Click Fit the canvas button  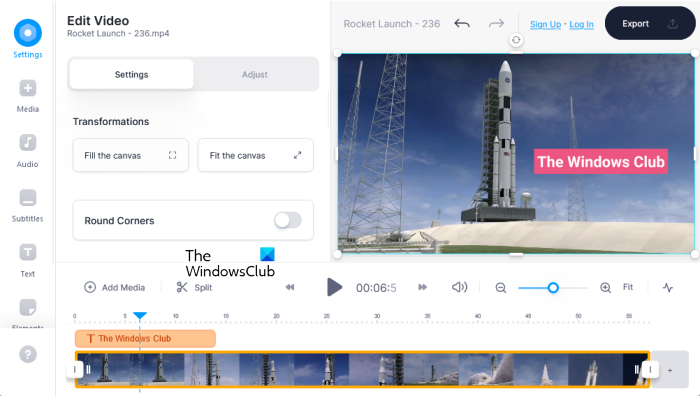coord(255,155)
